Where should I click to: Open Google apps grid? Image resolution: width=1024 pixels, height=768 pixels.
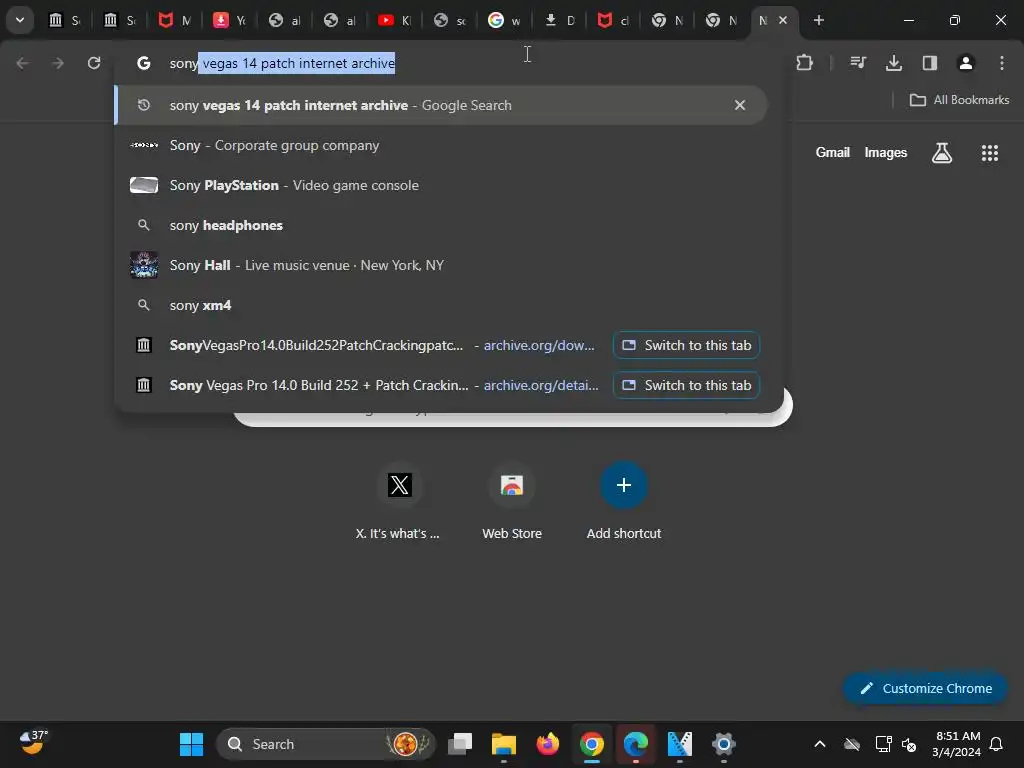coord(989,153)
